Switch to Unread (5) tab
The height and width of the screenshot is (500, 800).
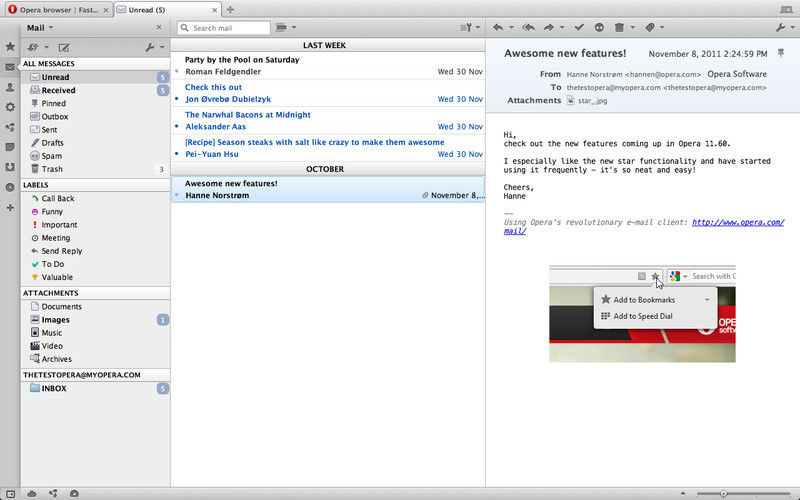point(168,10)
